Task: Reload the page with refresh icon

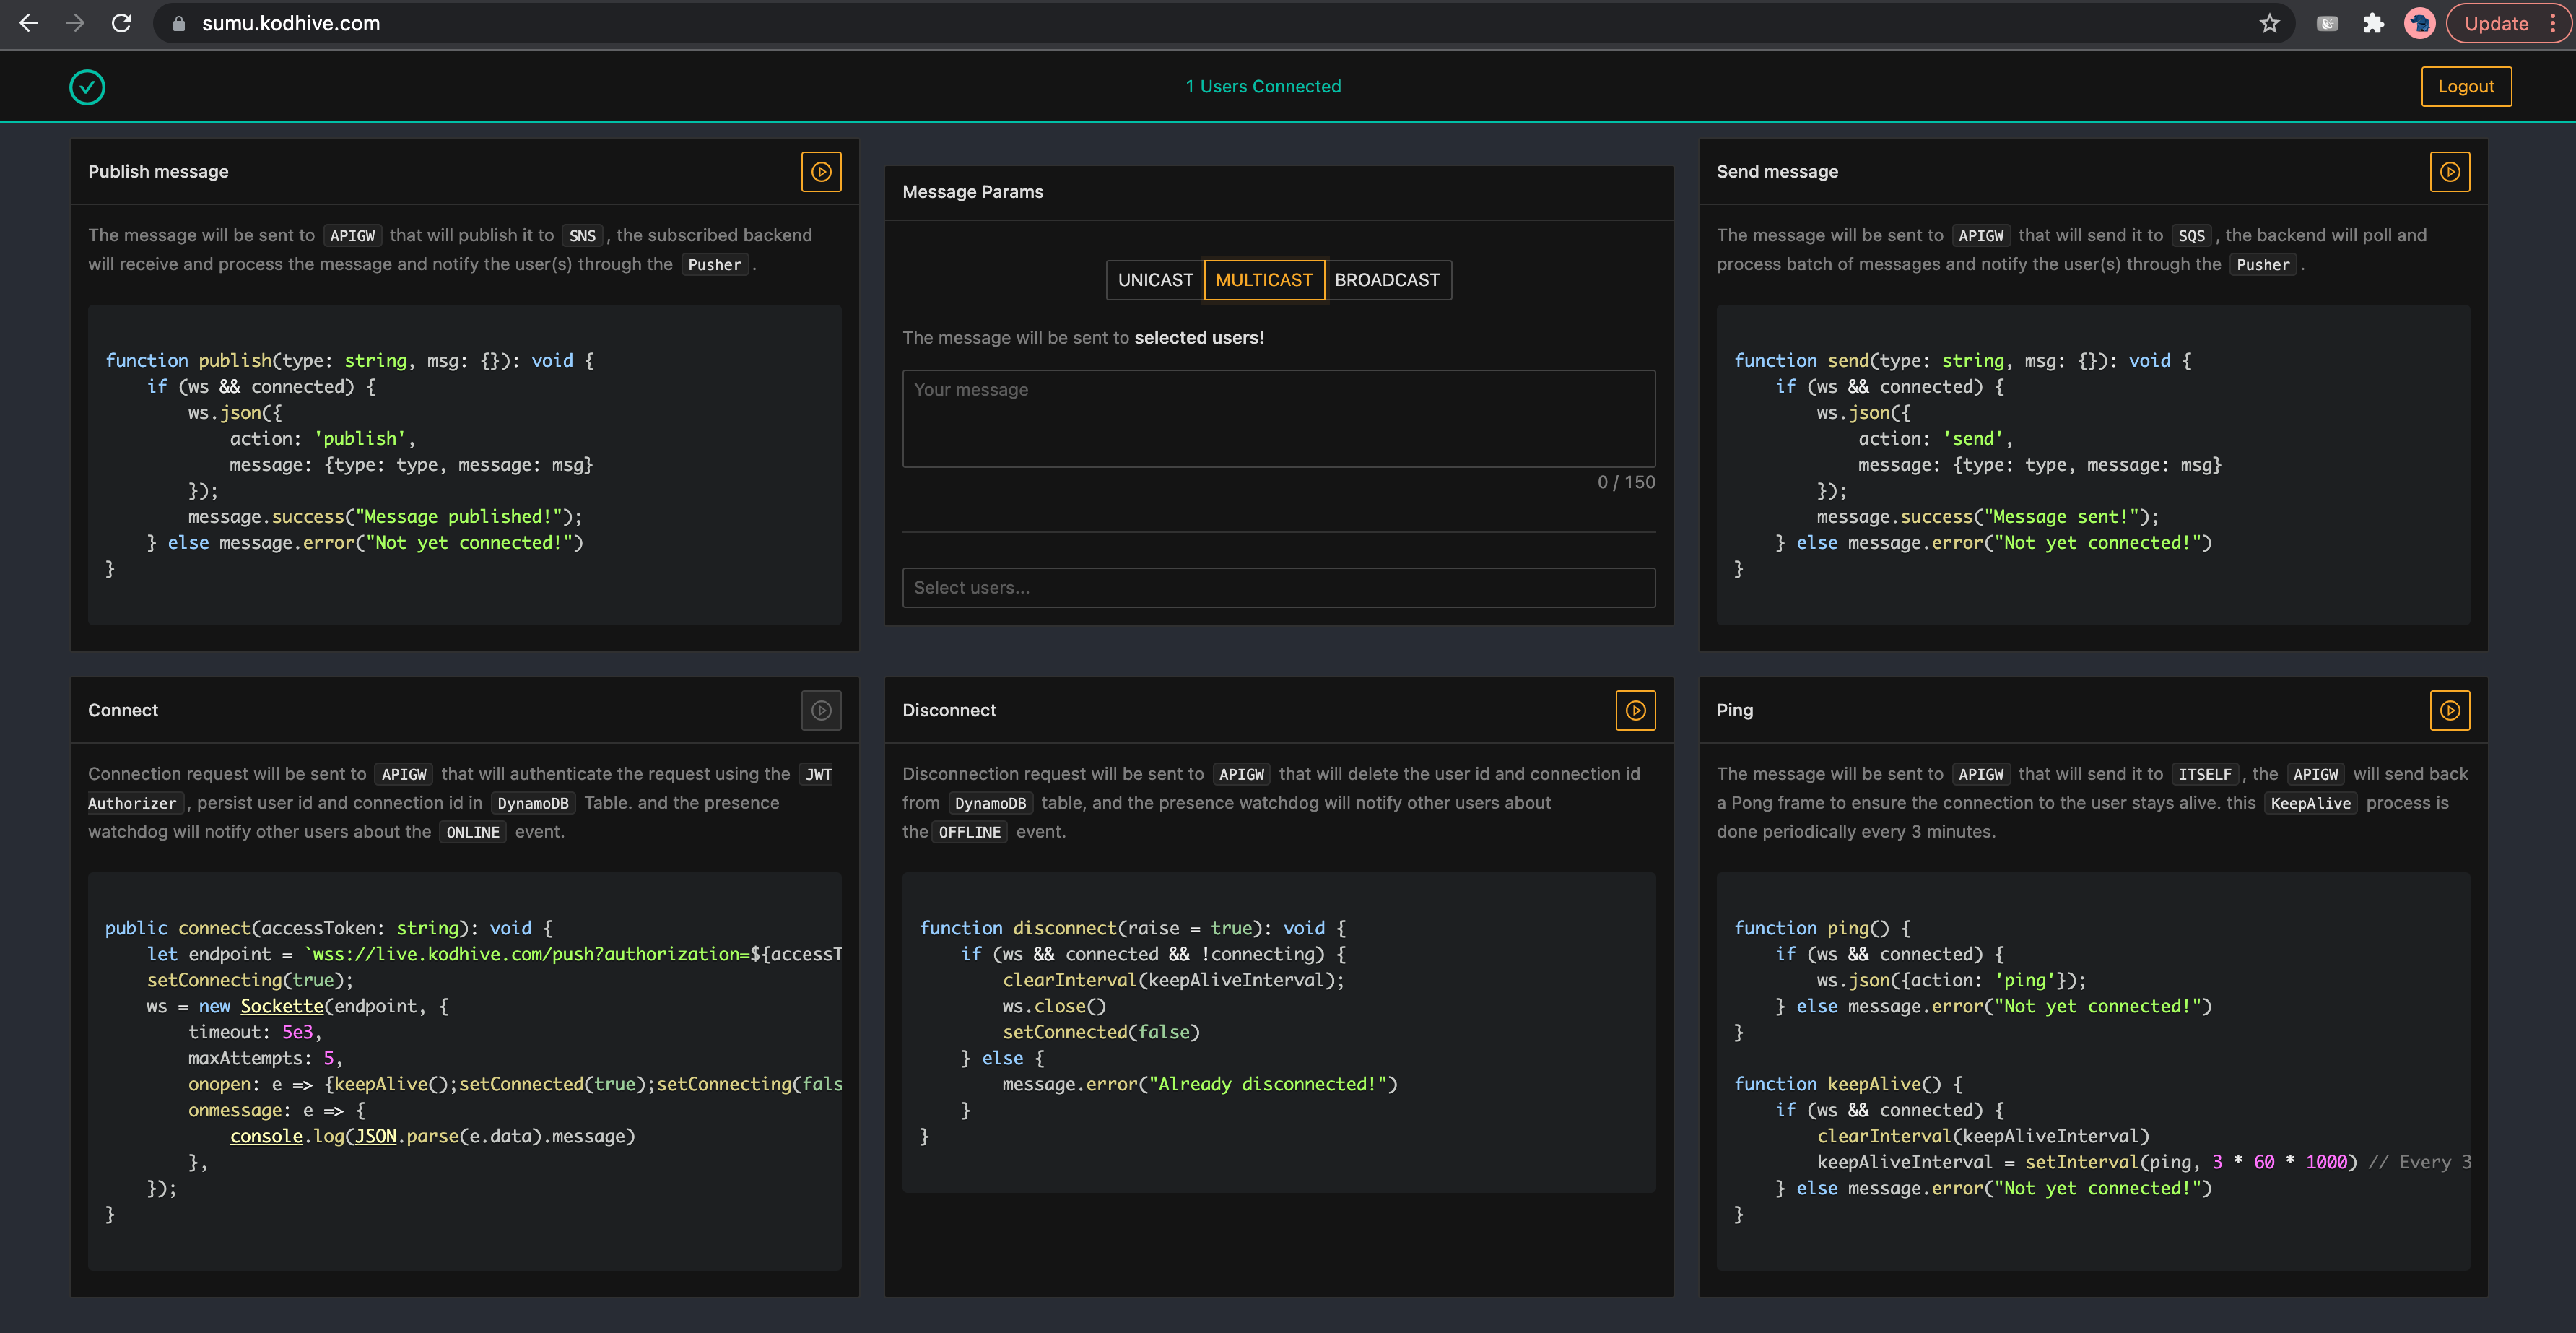Action: click(x=121, y=23)
